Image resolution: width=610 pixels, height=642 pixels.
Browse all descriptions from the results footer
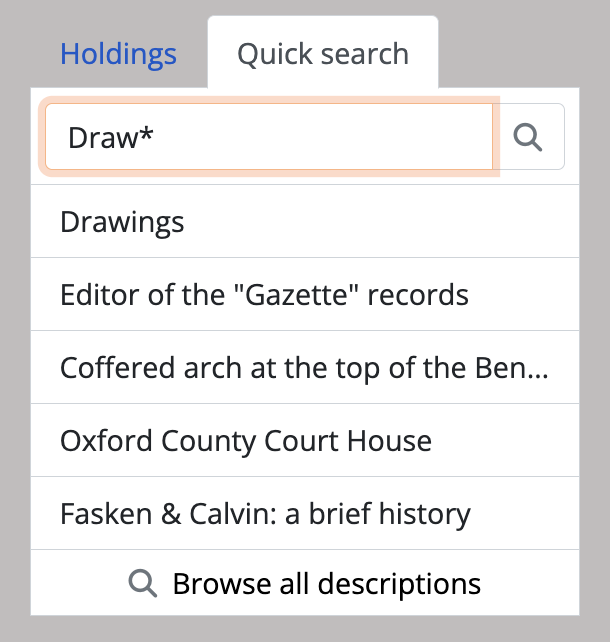(326, 583)
